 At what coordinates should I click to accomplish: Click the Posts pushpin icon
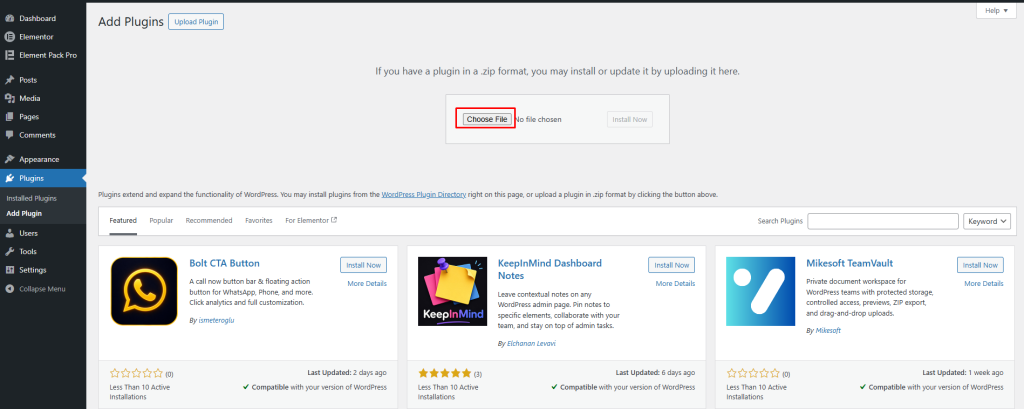[9, 80]
